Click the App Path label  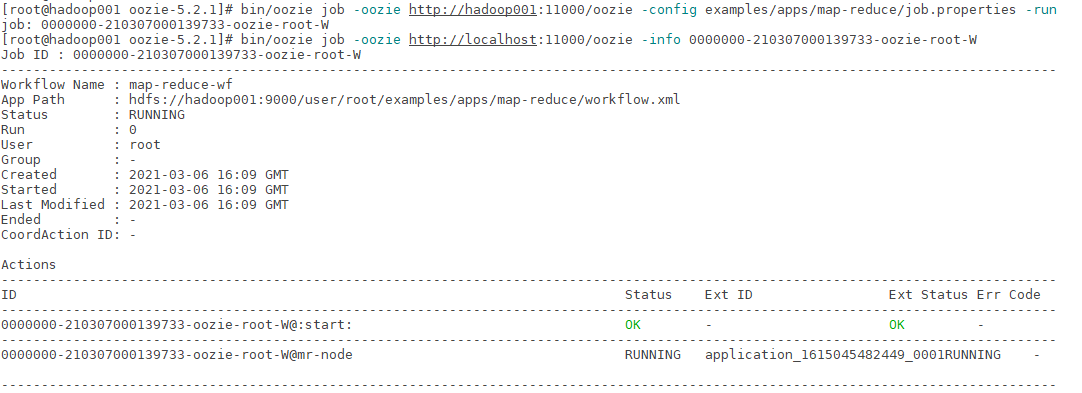pyautogui.click(x=32, y=100)
